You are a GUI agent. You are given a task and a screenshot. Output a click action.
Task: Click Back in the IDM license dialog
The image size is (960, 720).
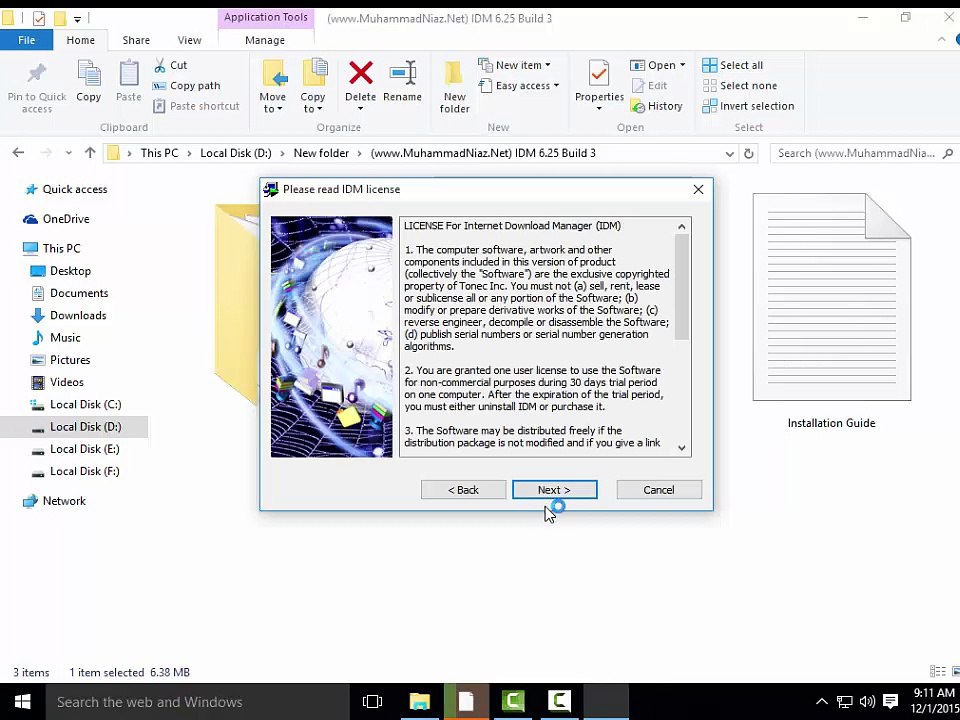[463, 490]
